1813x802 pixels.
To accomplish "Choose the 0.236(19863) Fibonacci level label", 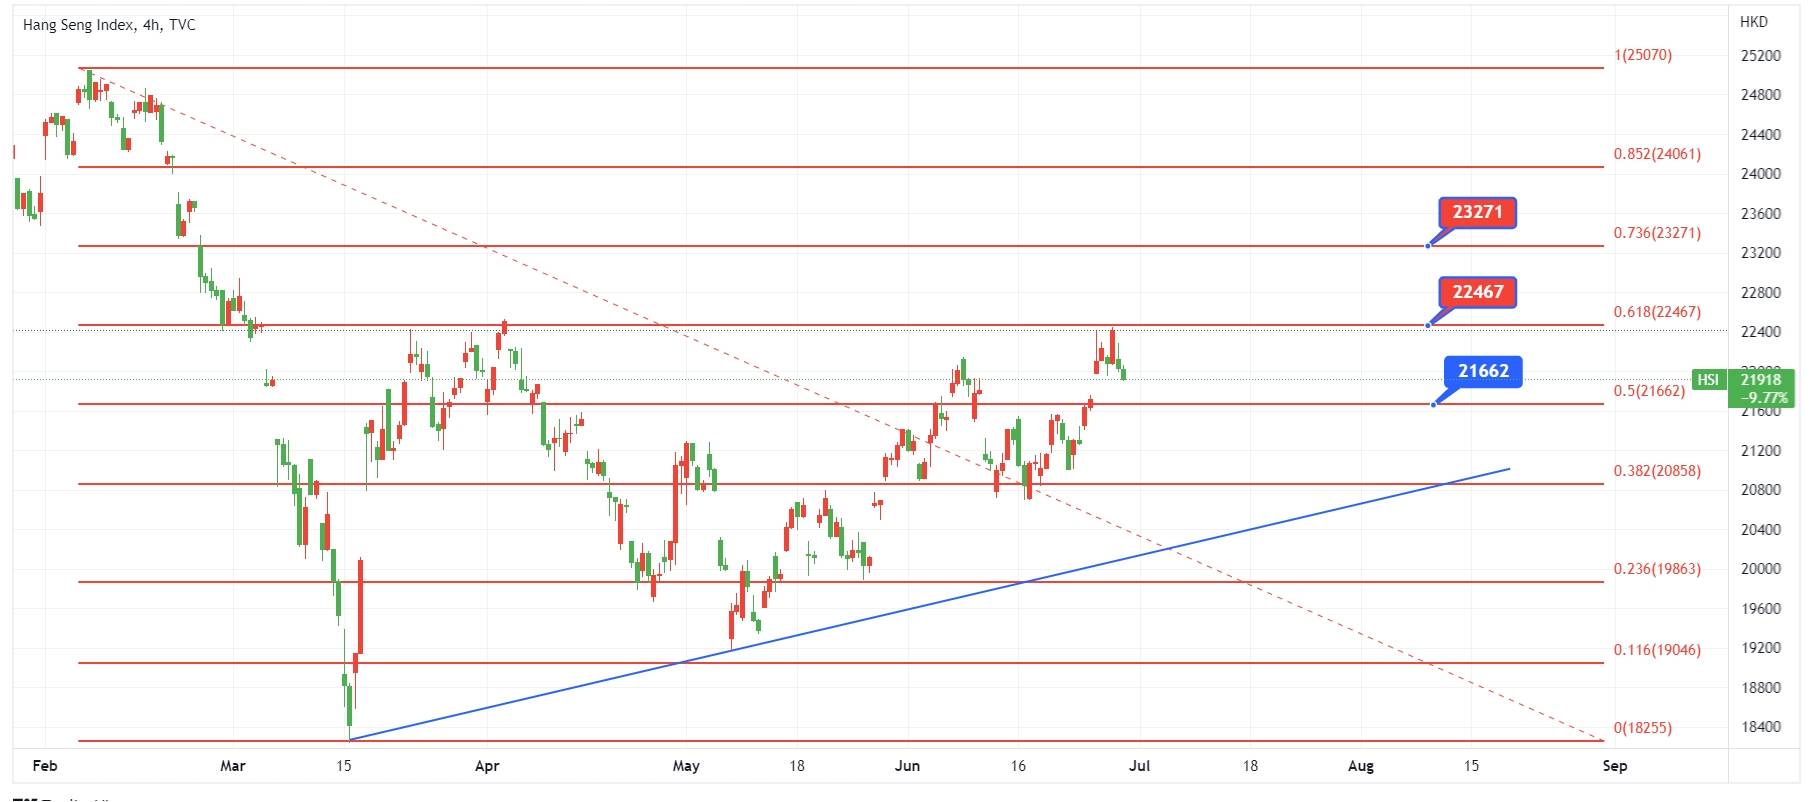I will point(1656,569).
